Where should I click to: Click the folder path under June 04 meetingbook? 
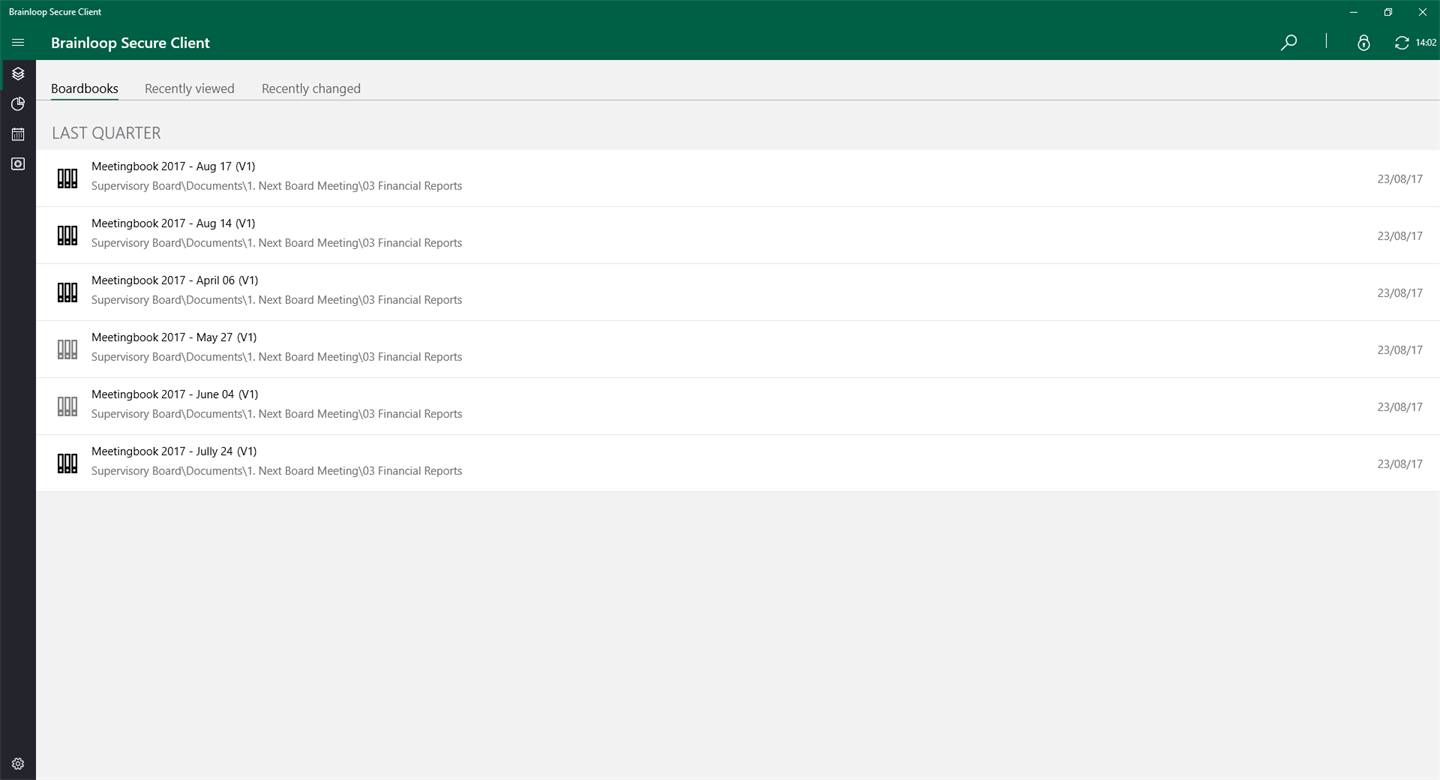point(277,414)
